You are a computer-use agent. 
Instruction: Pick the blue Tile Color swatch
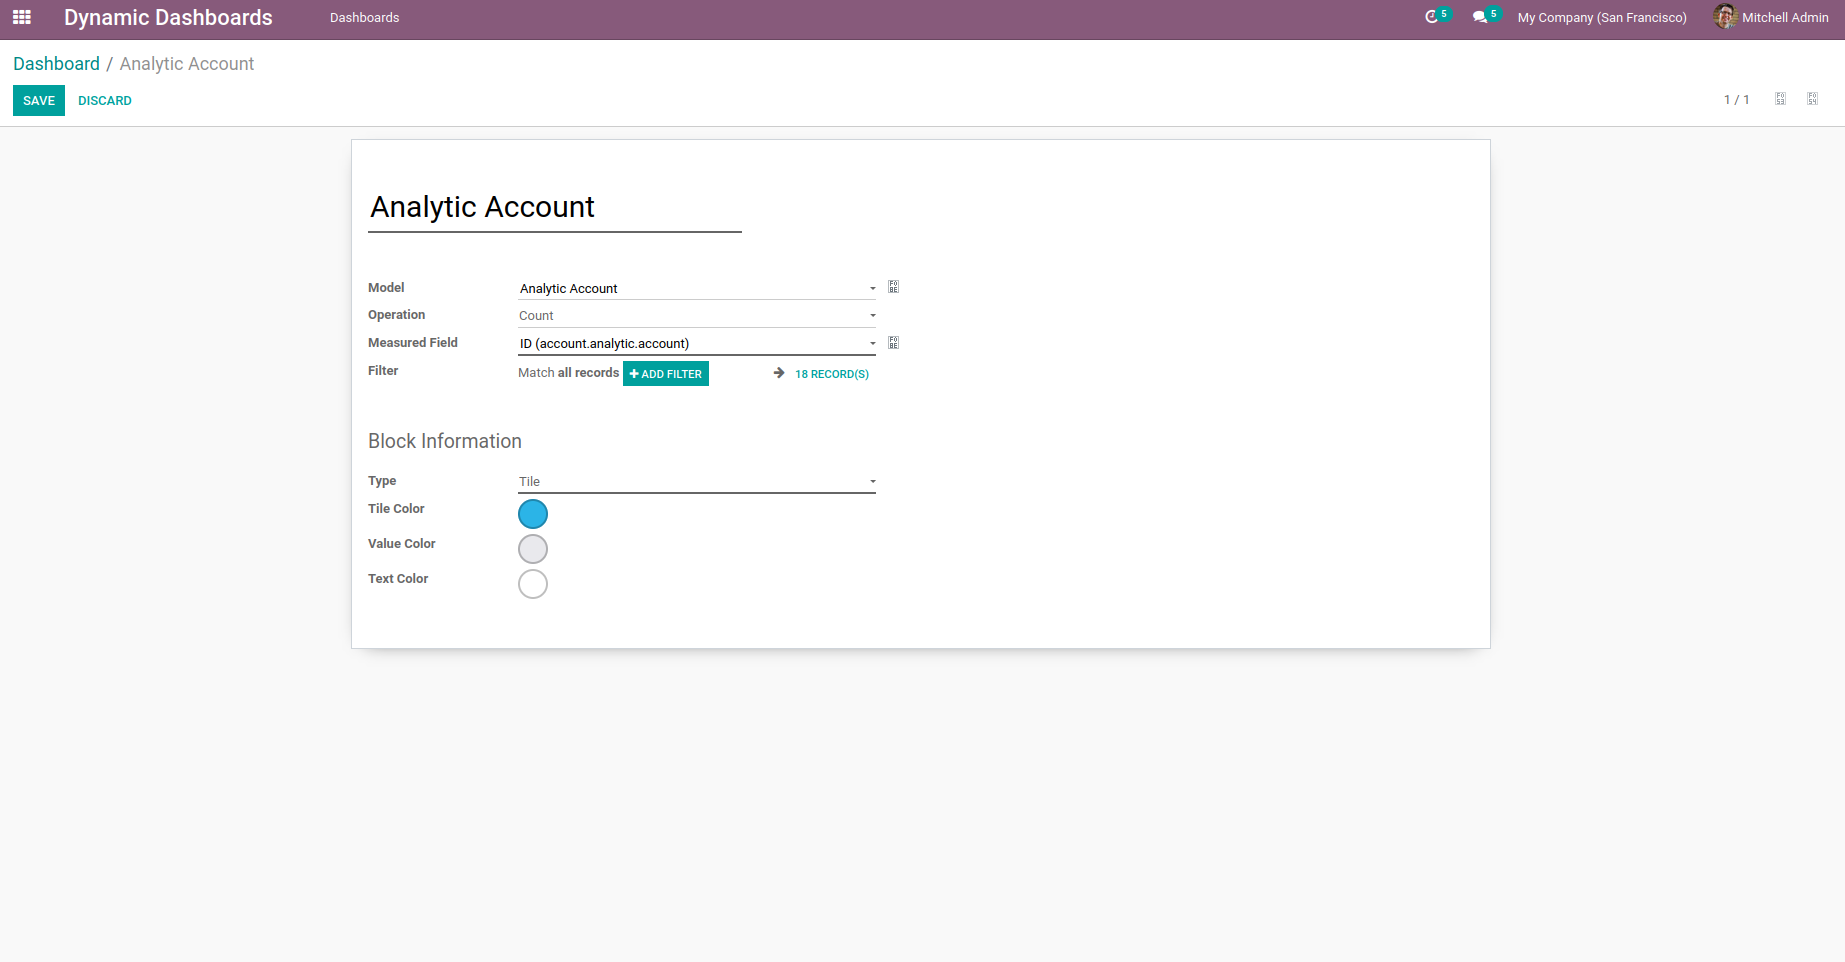tap(533, 514)
